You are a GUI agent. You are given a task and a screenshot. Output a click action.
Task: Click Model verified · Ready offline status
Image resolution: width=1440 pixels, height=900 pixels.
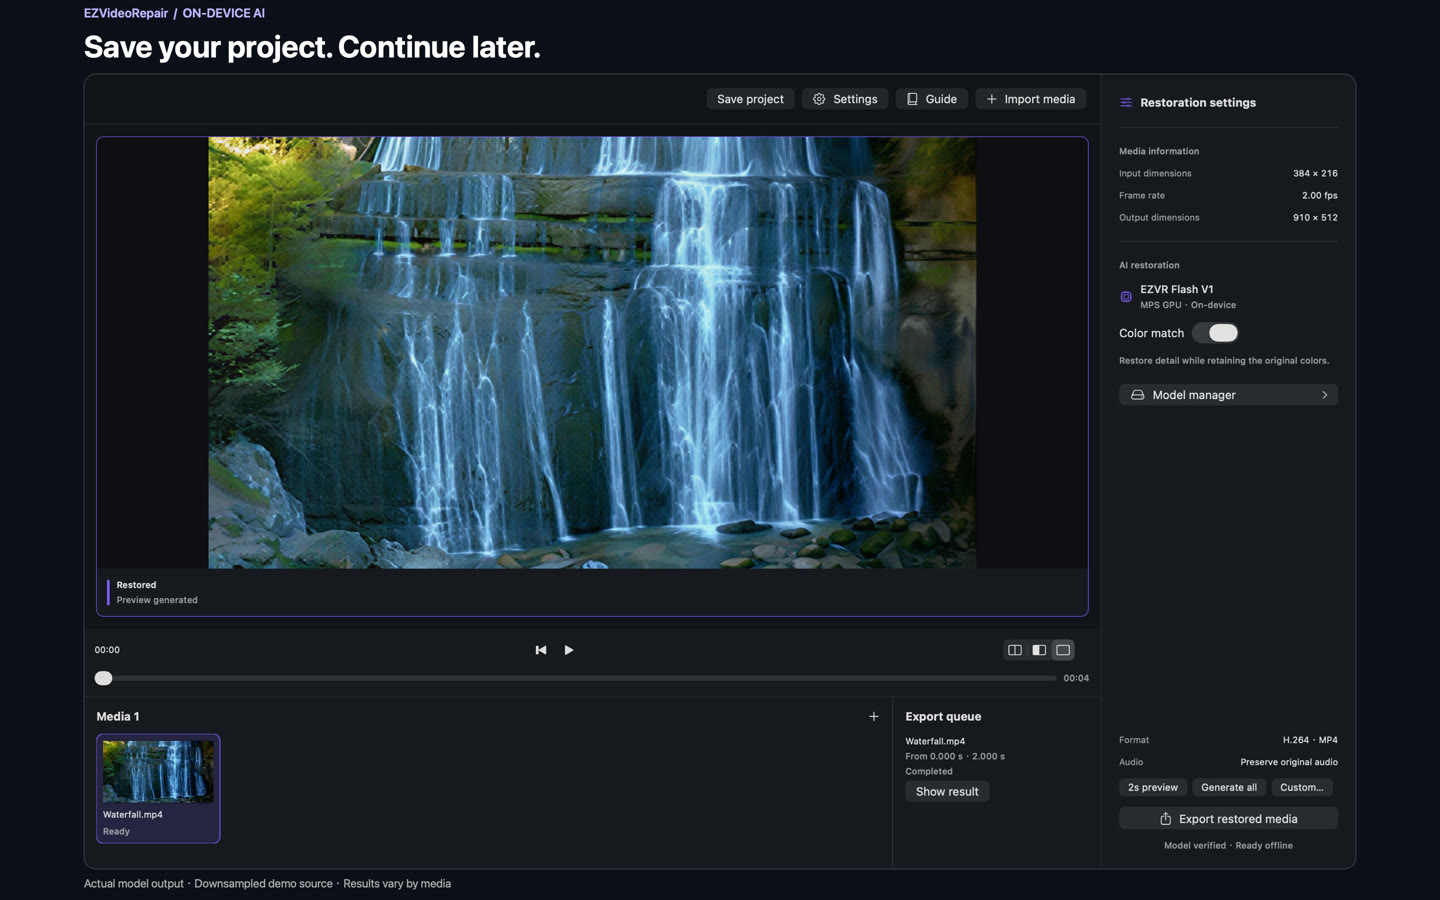pyautogui.click(x=1228, y=846)
